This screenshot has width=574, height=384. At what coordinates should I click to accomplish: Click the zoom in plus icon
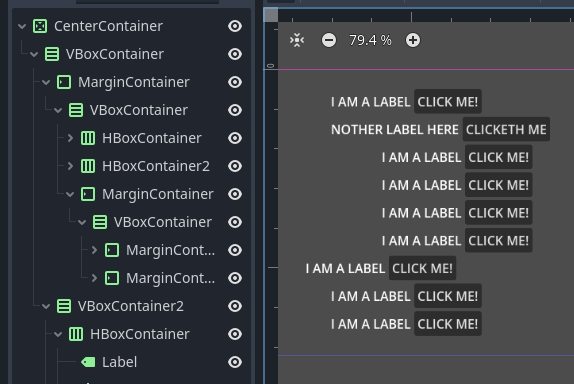tap(413, 40)
